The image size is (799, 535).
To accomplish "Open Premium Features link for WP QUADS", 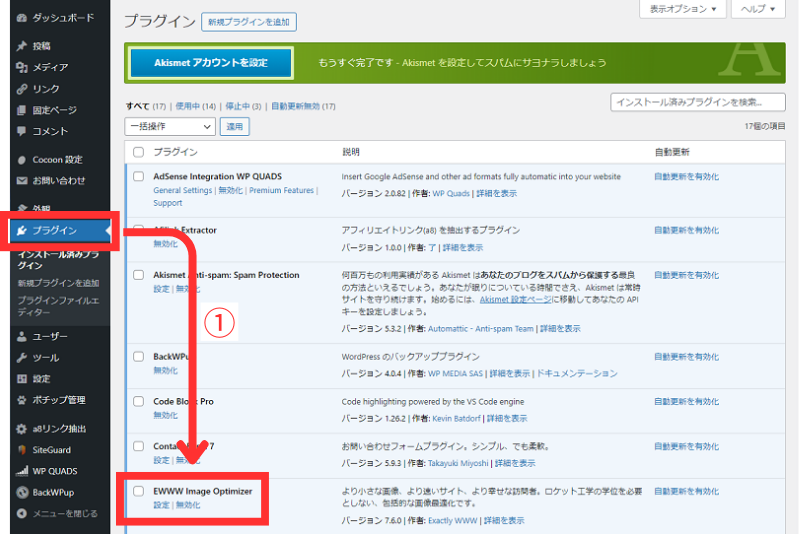I will 281,190.
